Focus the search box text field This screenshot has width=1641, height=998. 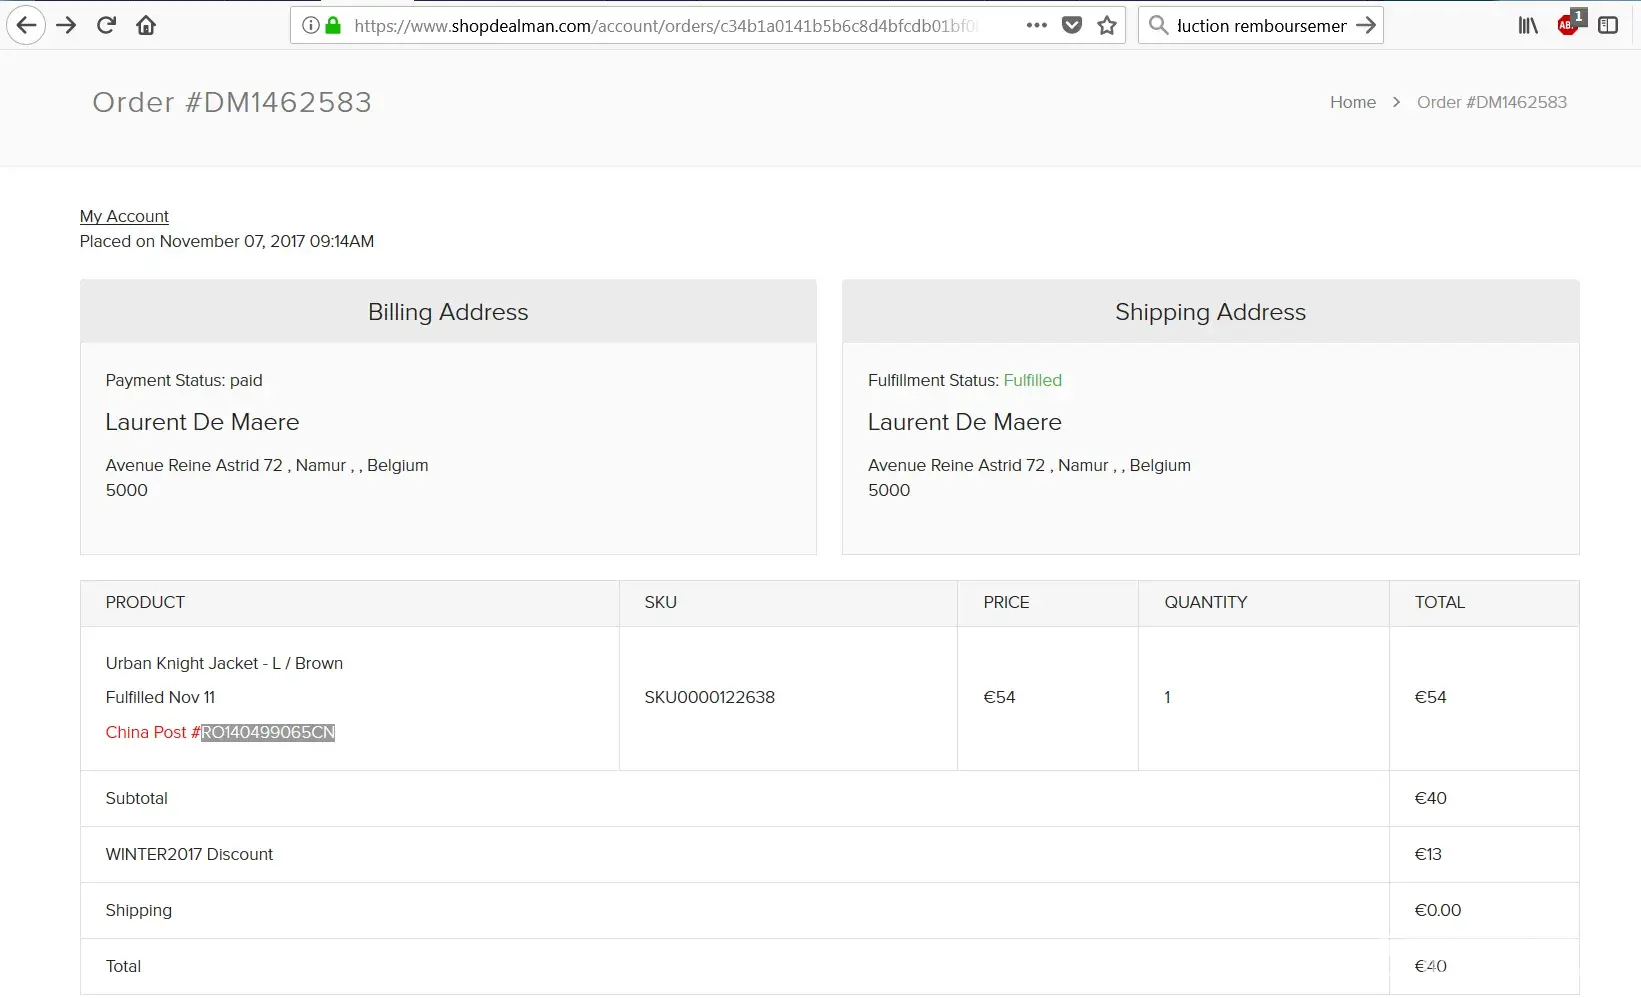click(1260, 26)
